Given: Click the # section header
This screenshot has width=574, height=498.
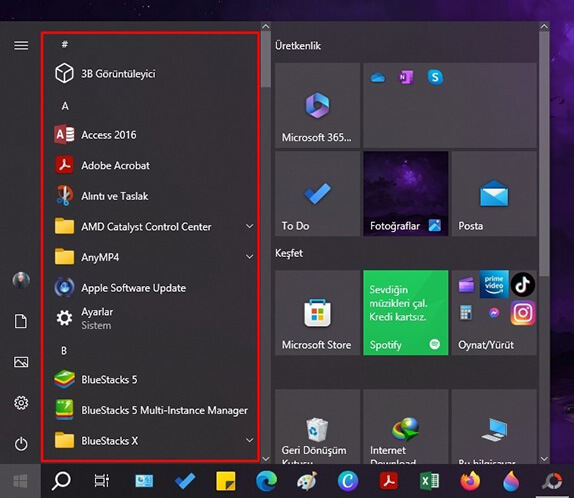Looking at the screenshot, I should click(x=64, y=44).
